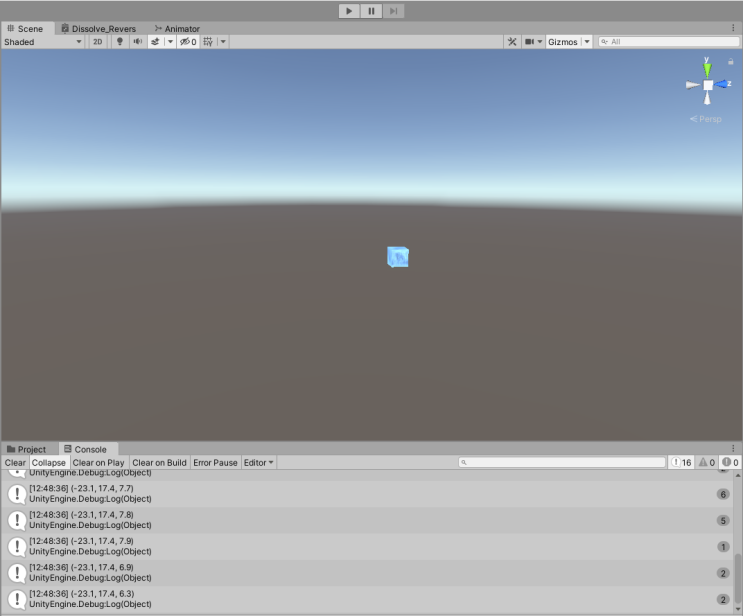
Task: Select the log entry (-23.1, 17.4, 6.3)
Action: click(366, 599)
